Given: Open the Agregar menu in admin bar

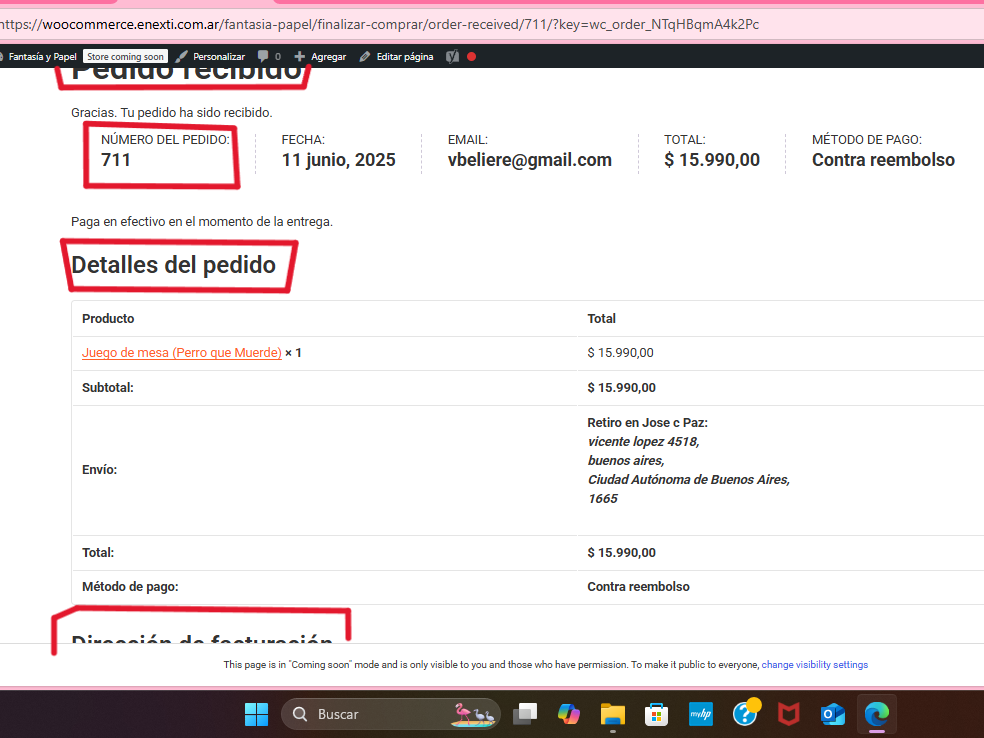Looking at the screenshot, I should 320,57.
